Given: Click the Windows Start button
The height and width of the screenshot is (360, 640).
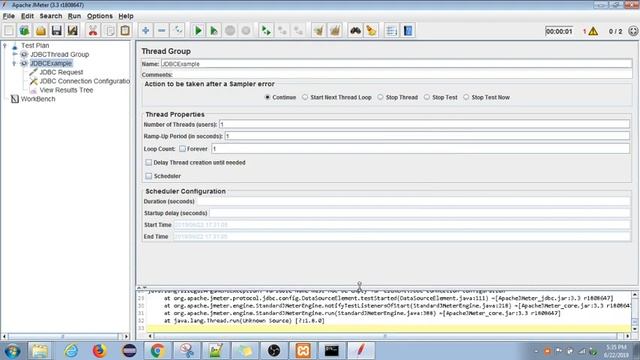Looking at the screenshot, I should [12, 351].
